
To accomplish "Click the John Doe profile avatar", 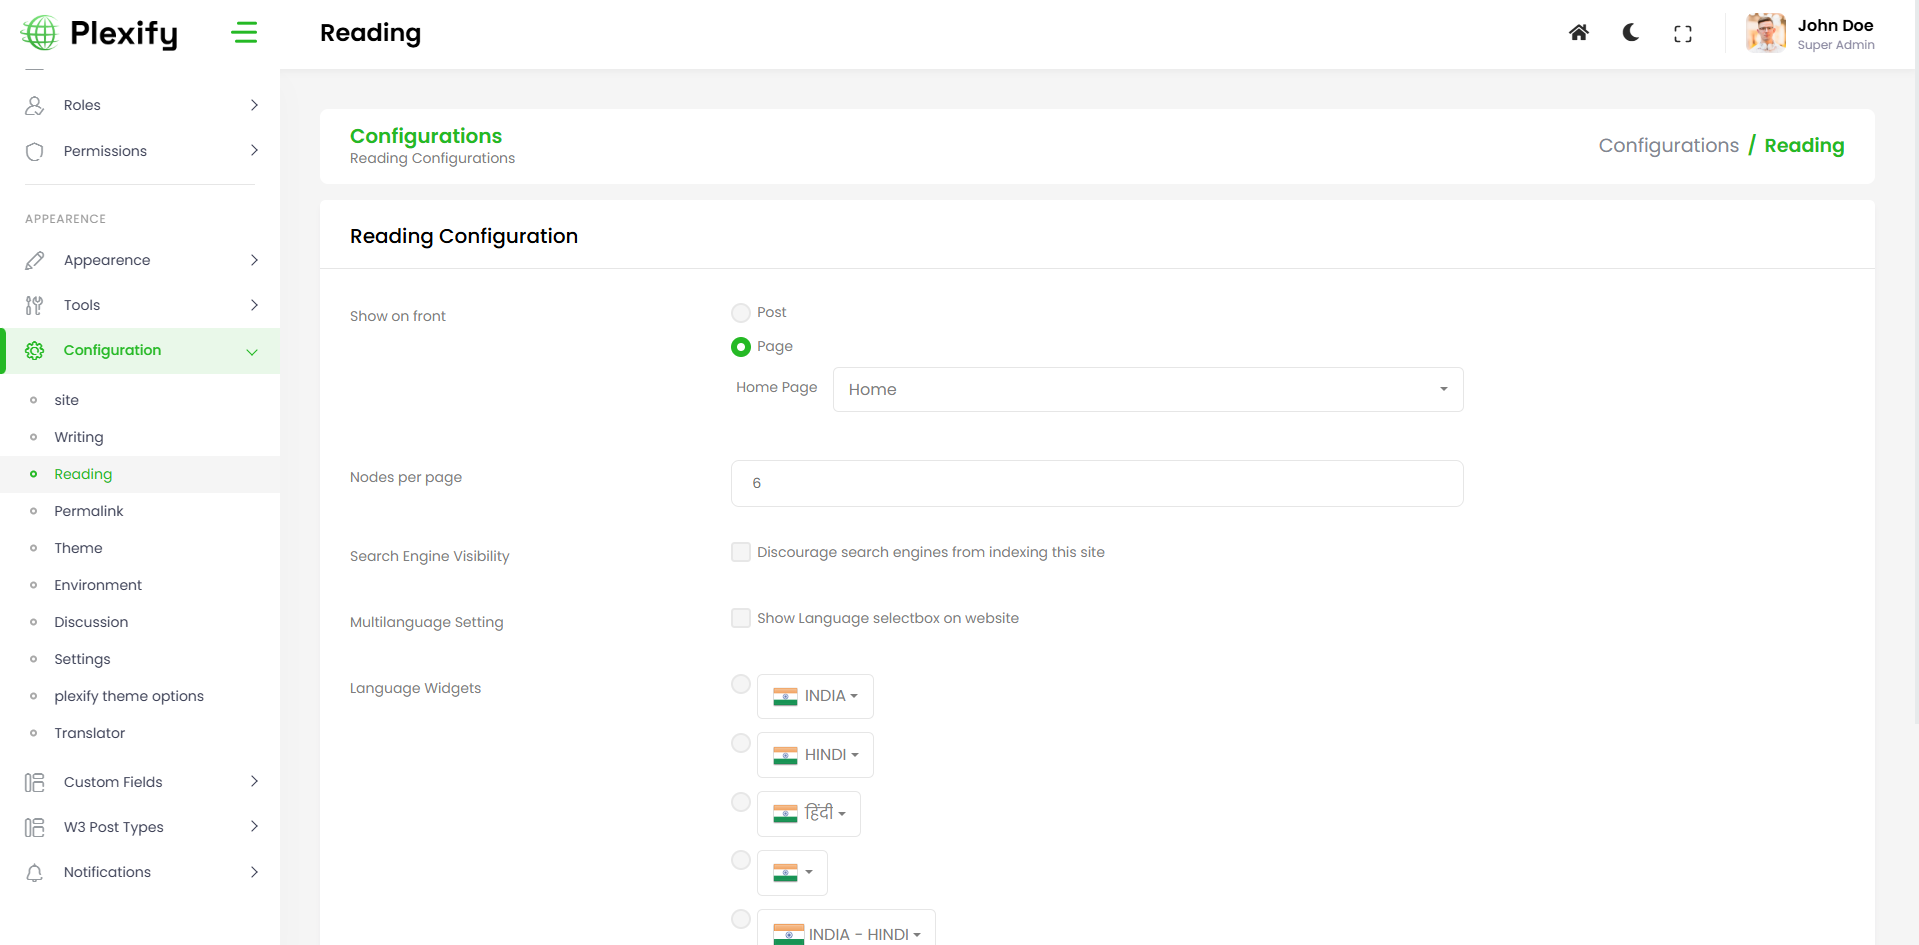I will [x=1765, y=33].
